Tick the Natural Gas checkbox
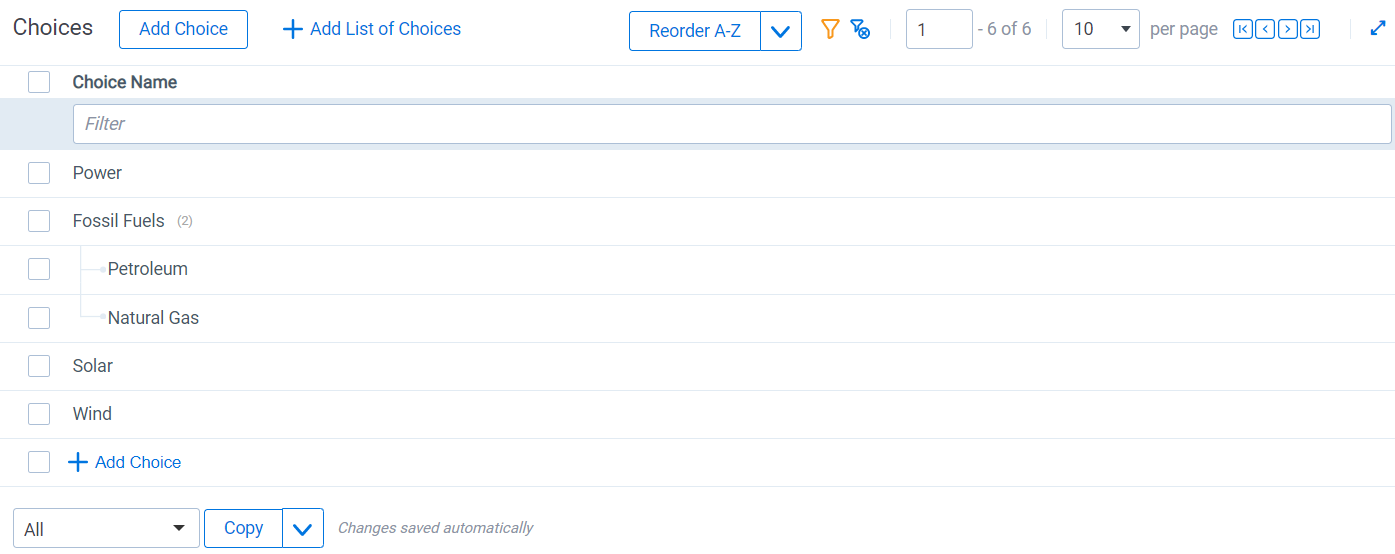 (x=39, y=318)
